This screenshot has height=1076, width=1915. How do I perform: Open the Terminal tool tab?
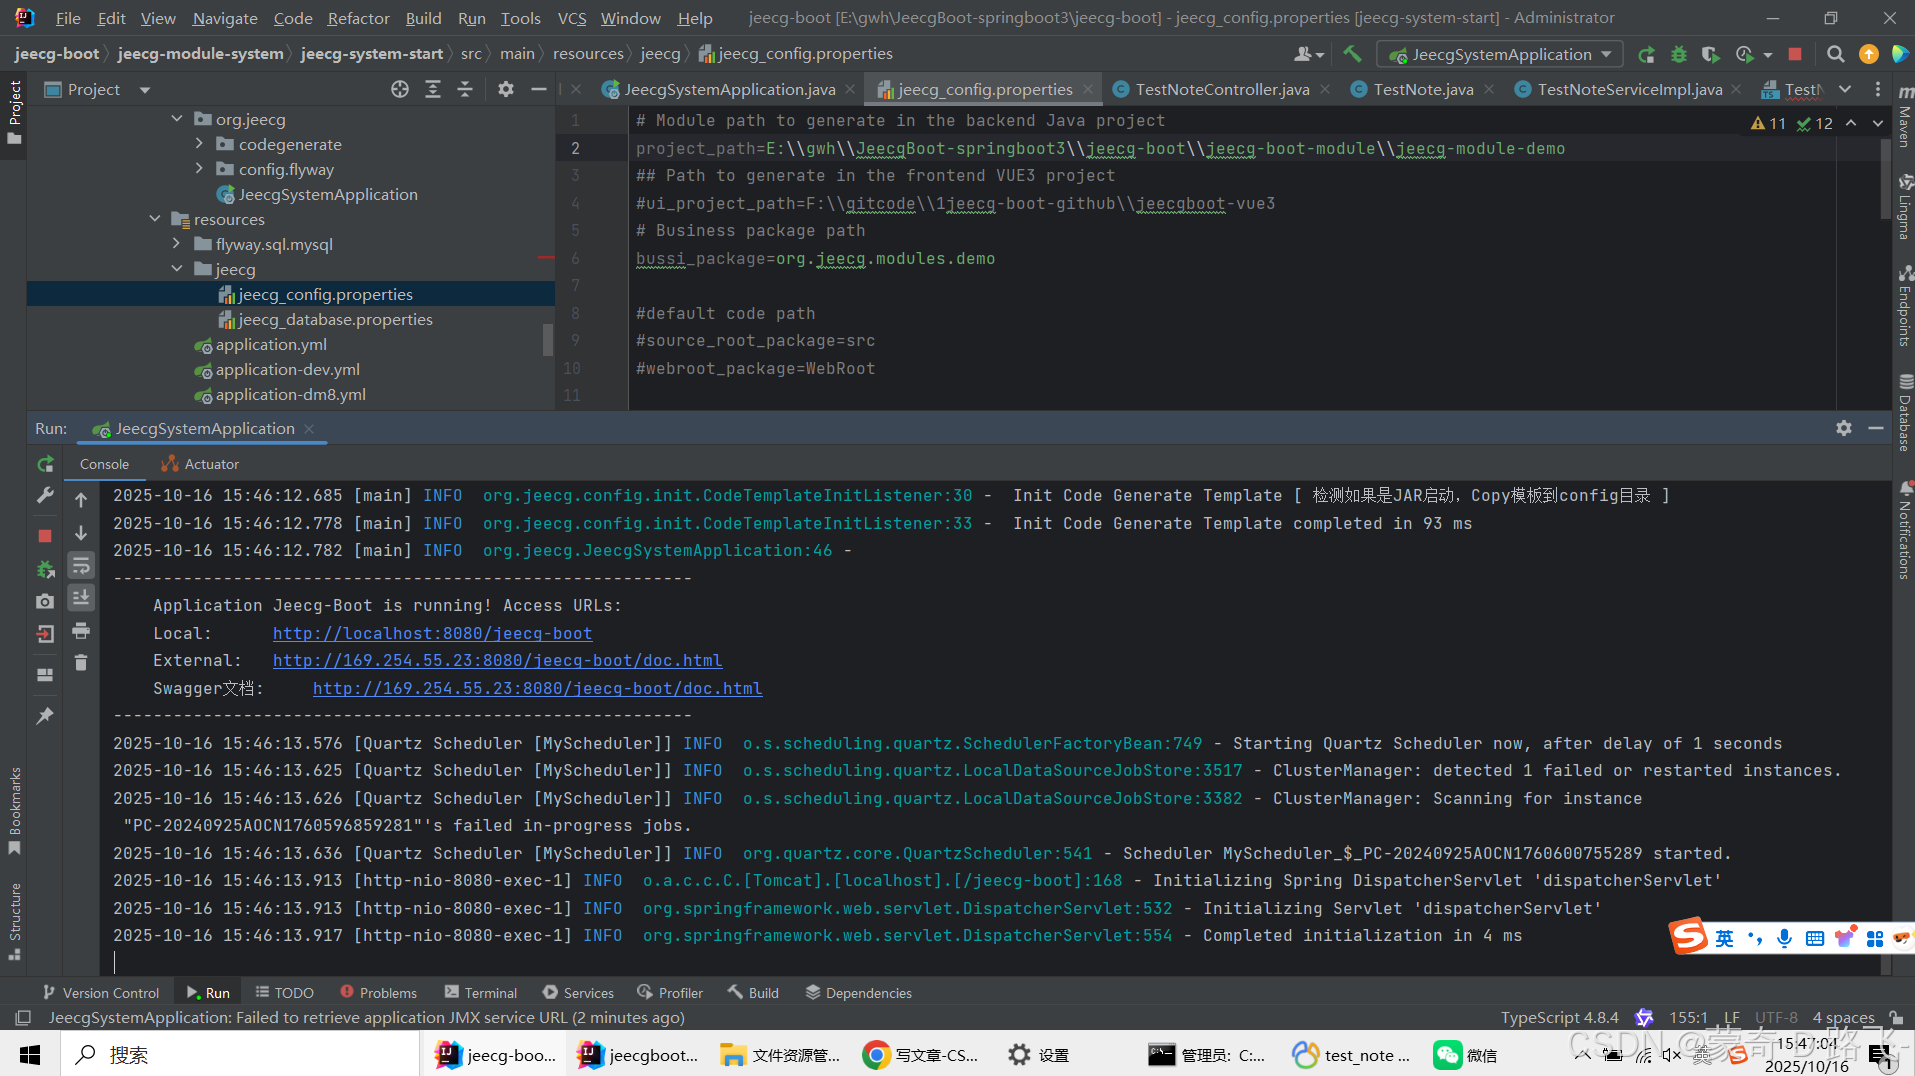pyautogui.click(x=481, y=993)
